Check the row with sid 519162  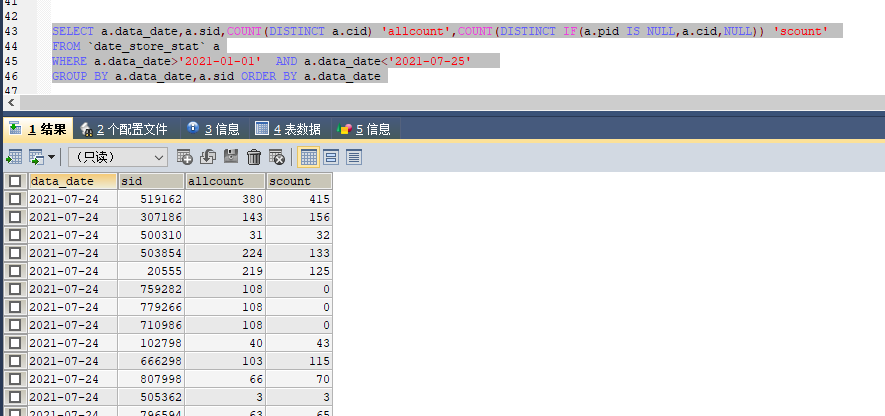[15, 199]
